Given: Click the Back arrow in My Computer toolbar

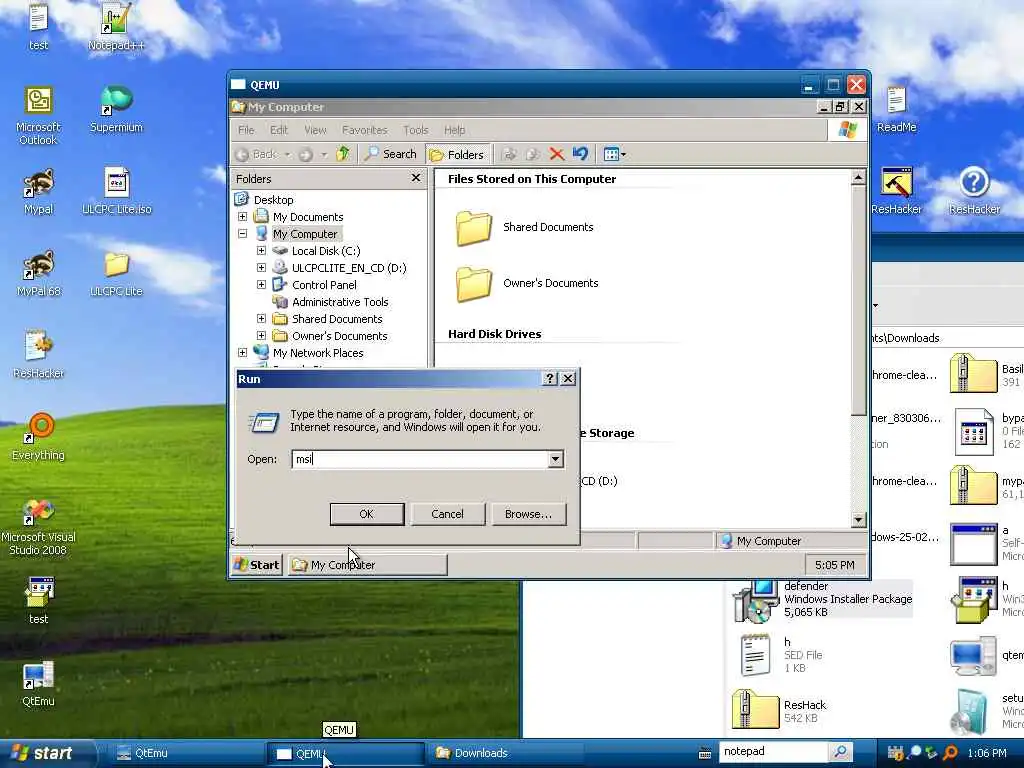Looking at the screenshot, I should tap(256, 154).
